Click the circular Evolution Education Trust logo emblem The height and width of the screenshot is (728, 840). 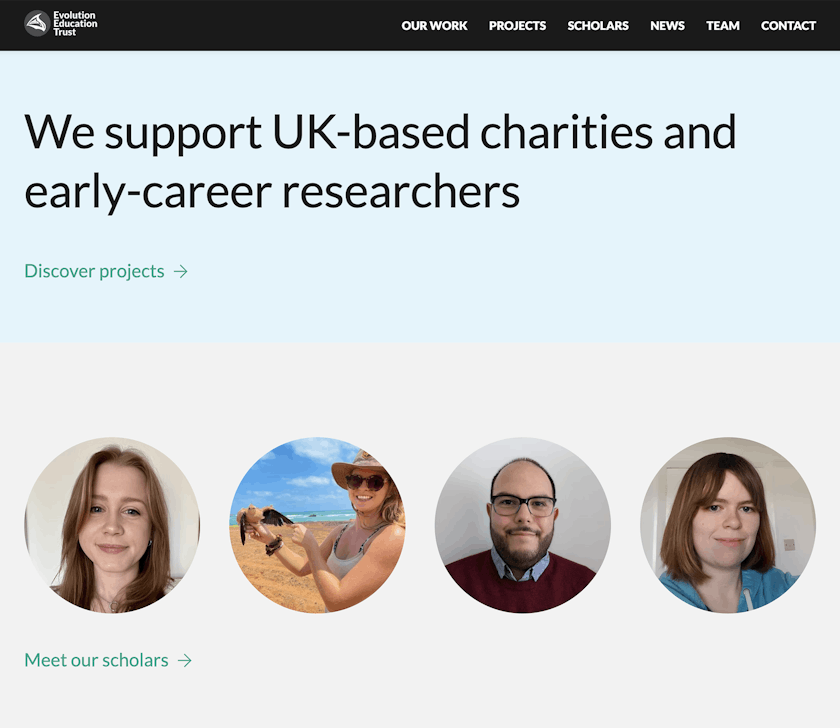pos(37,24)
